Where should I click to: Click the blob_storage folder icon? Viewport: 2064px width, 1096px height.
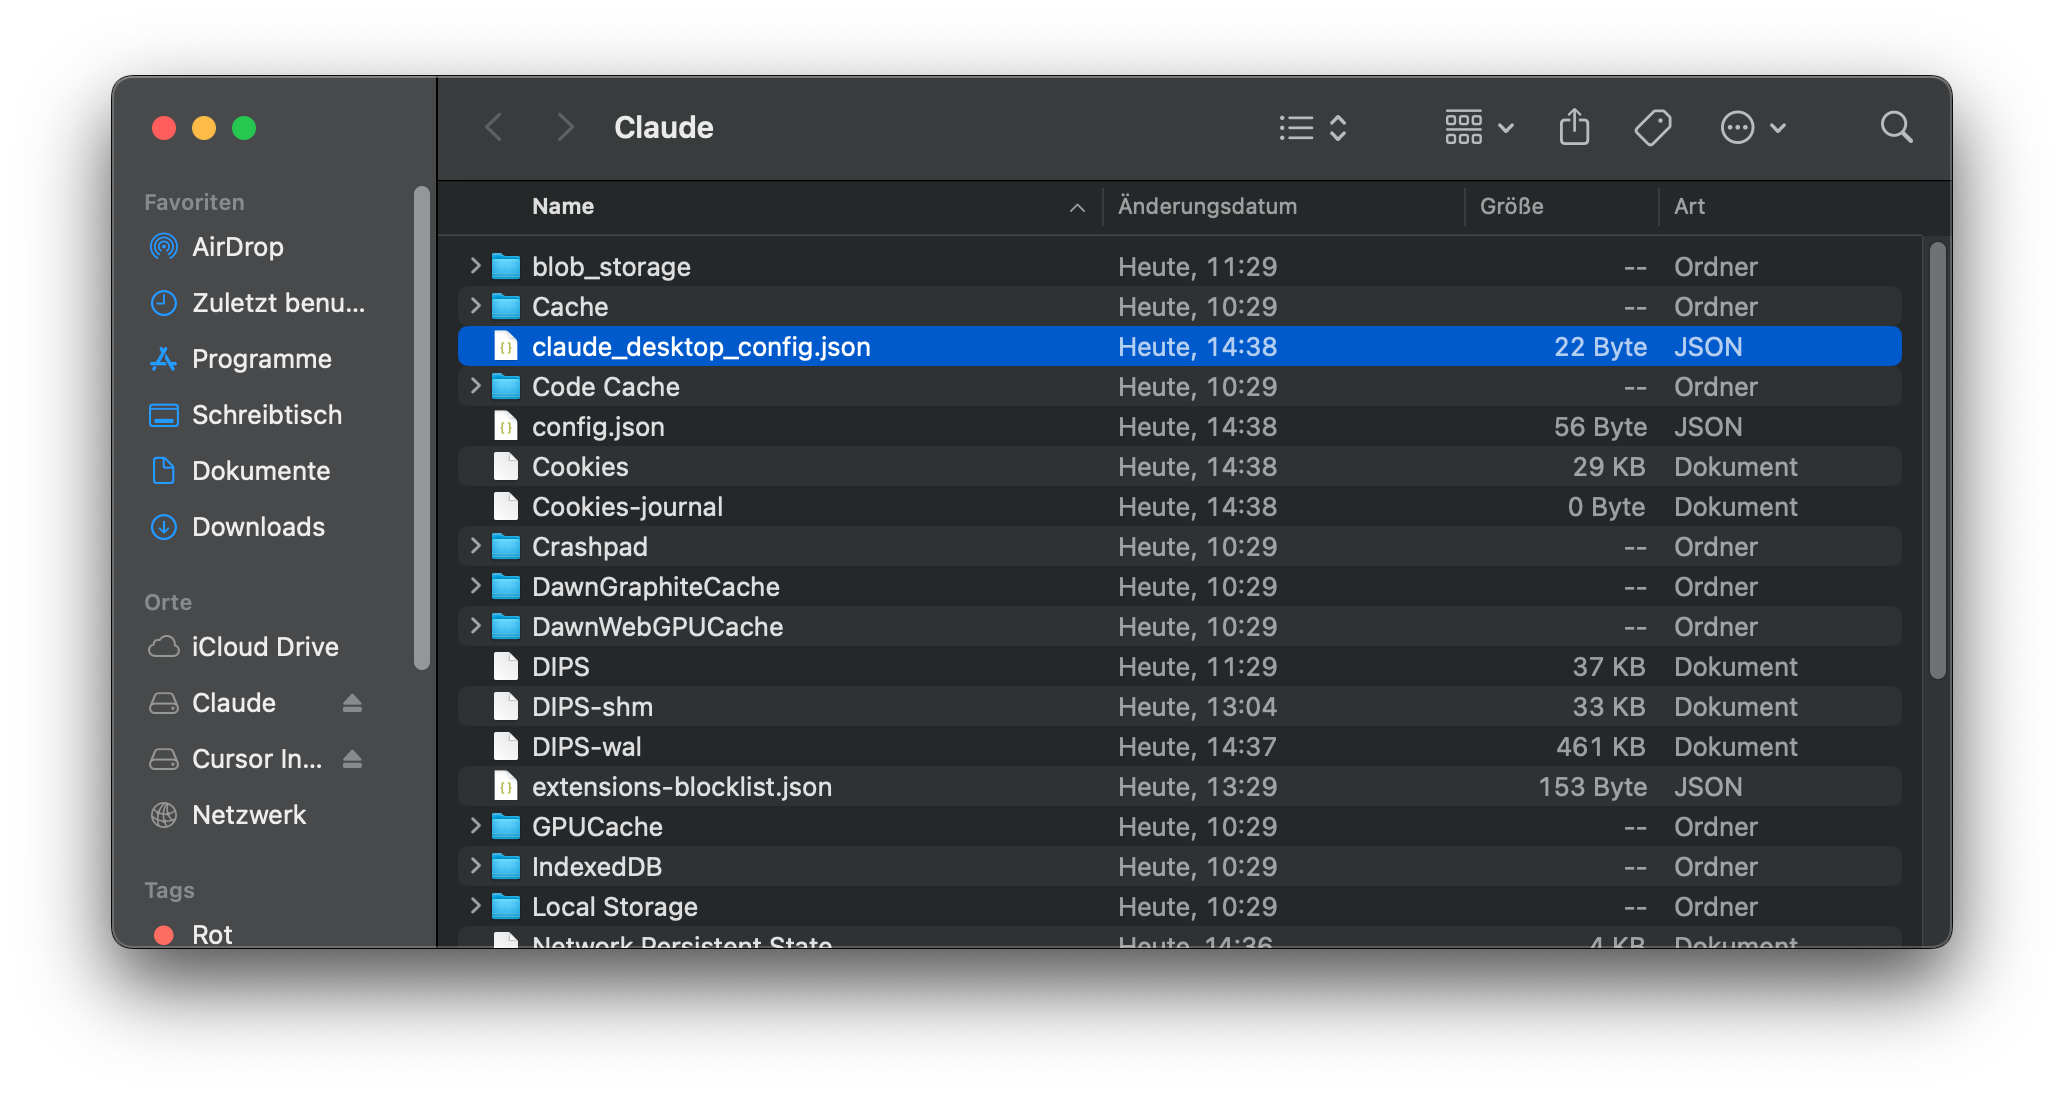coord(507,267)
